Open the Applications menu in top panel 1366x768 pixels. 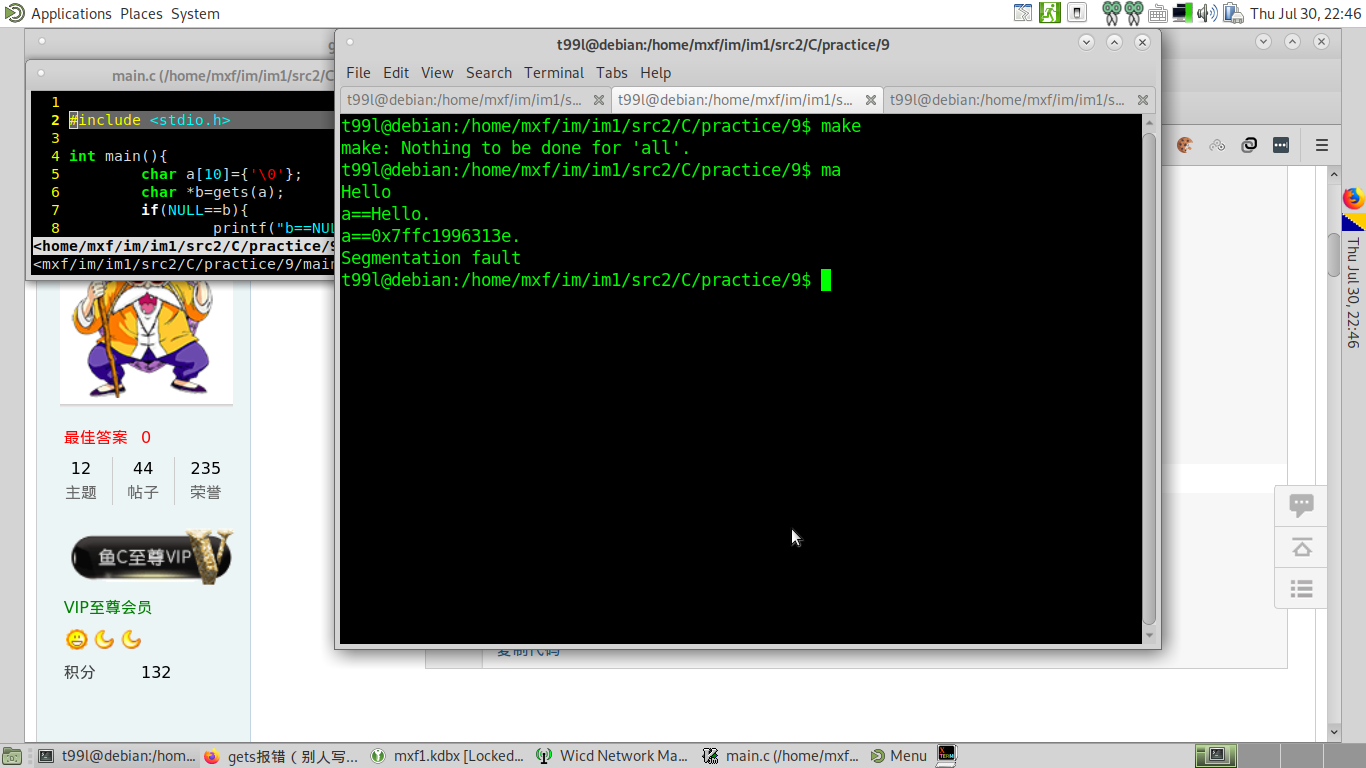coord(71,14)
